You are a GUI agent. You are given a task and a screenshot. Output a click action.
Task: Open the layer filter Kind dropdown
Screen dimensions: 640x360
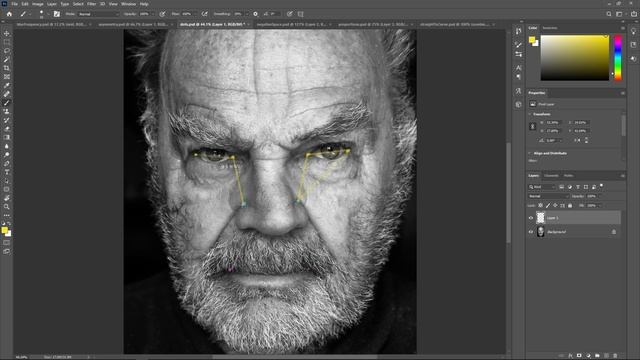pyautogui.click(x=542, y=187)
